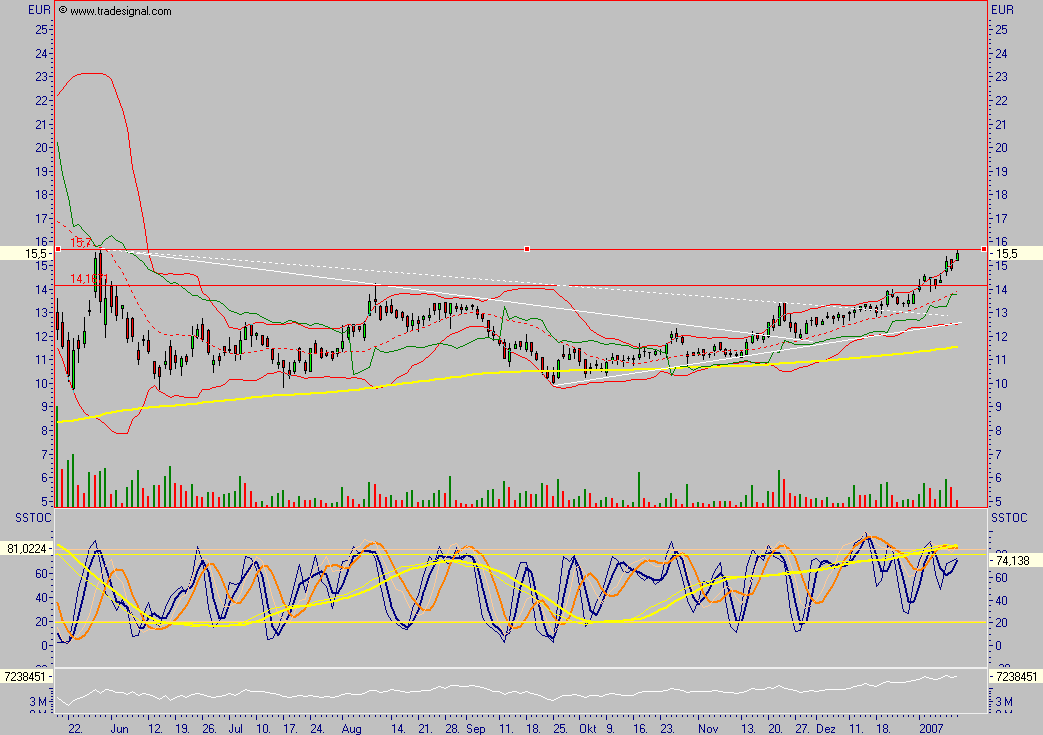This screenshot has height=735, width=1043.
Task: Select the left red handle of horizontal line
Action: point(58,248)
